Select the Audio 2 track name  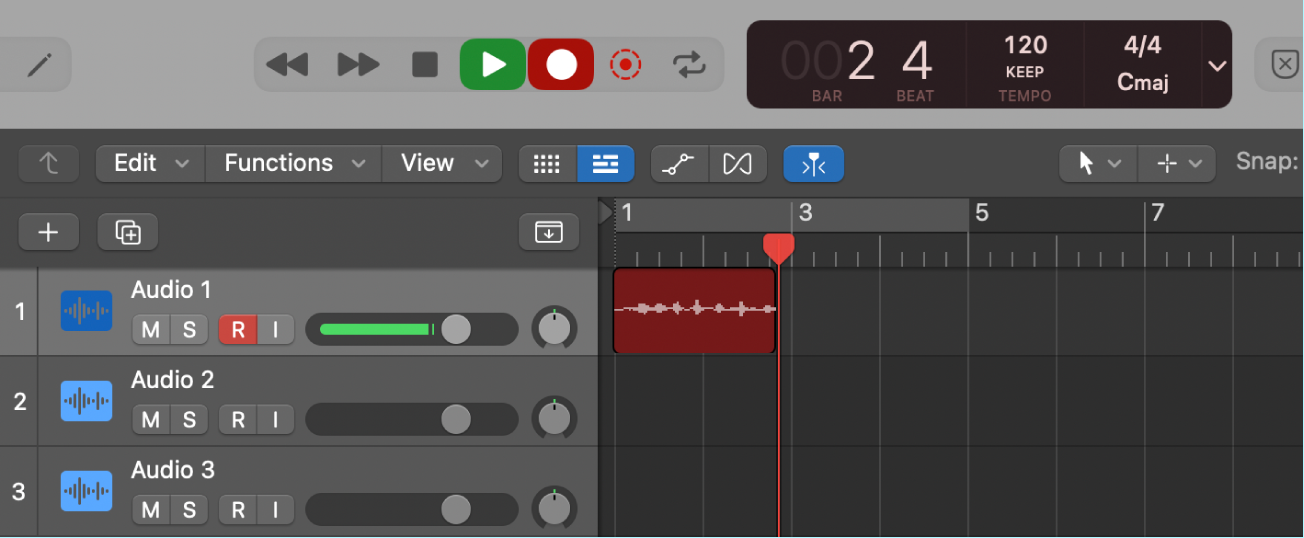point(173,380)
